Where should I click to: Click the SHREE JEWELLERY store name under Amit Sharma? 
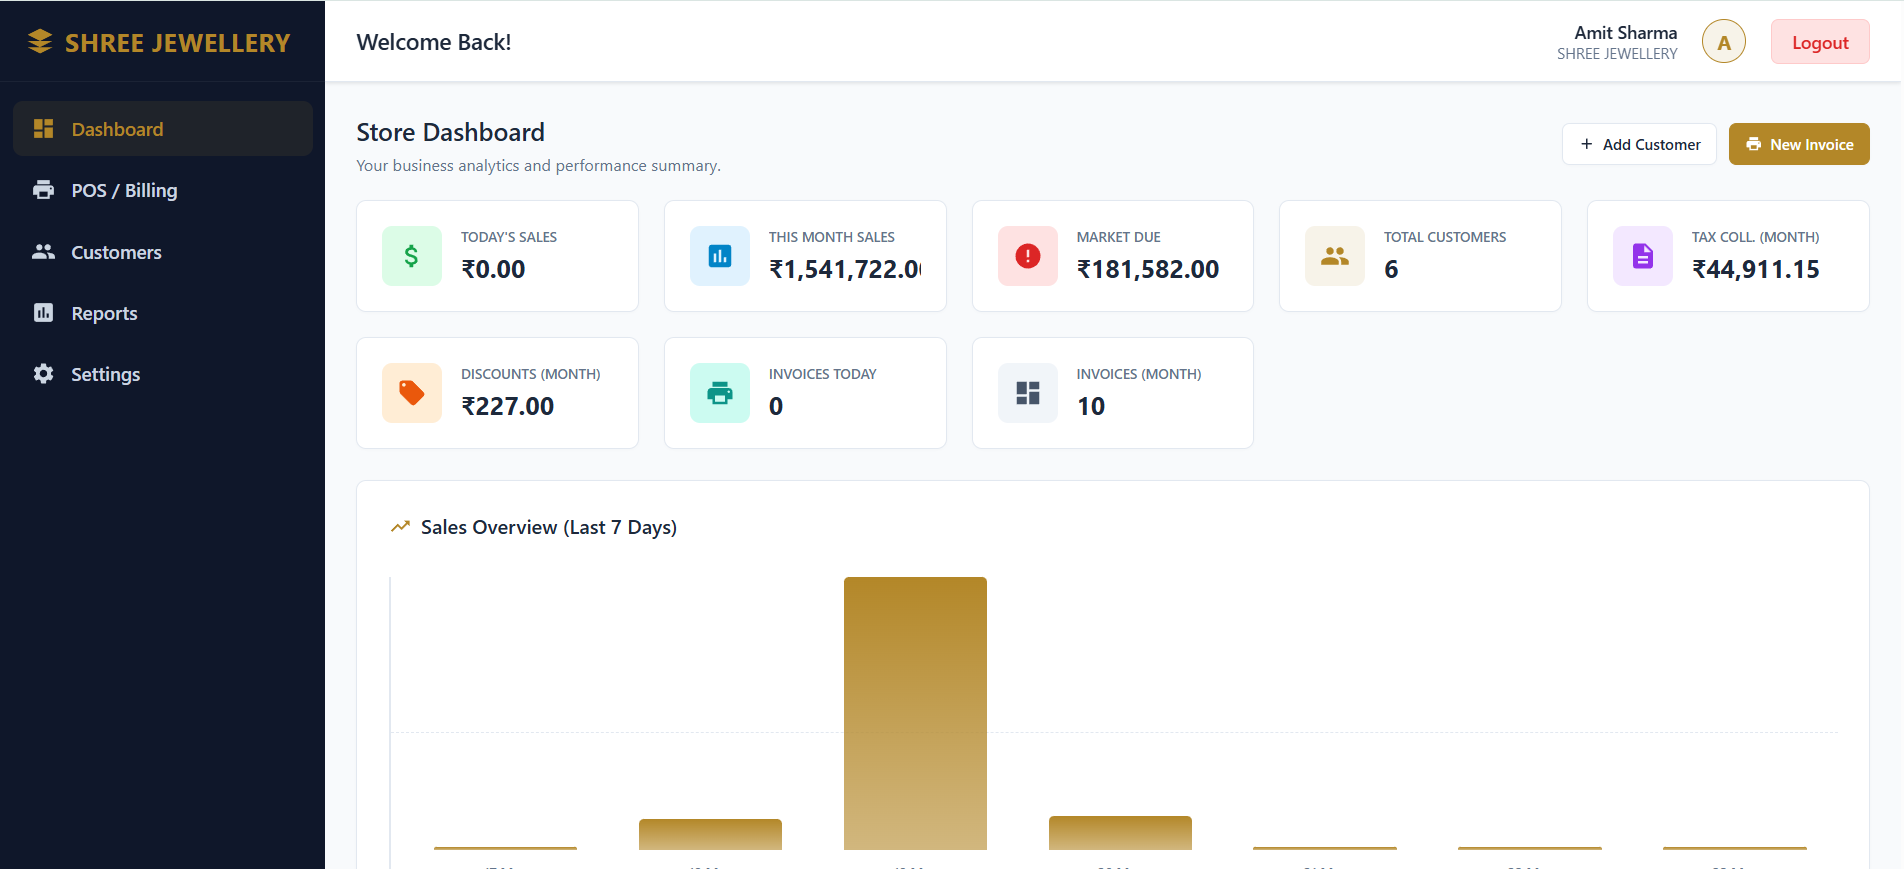coord(1617,54)
